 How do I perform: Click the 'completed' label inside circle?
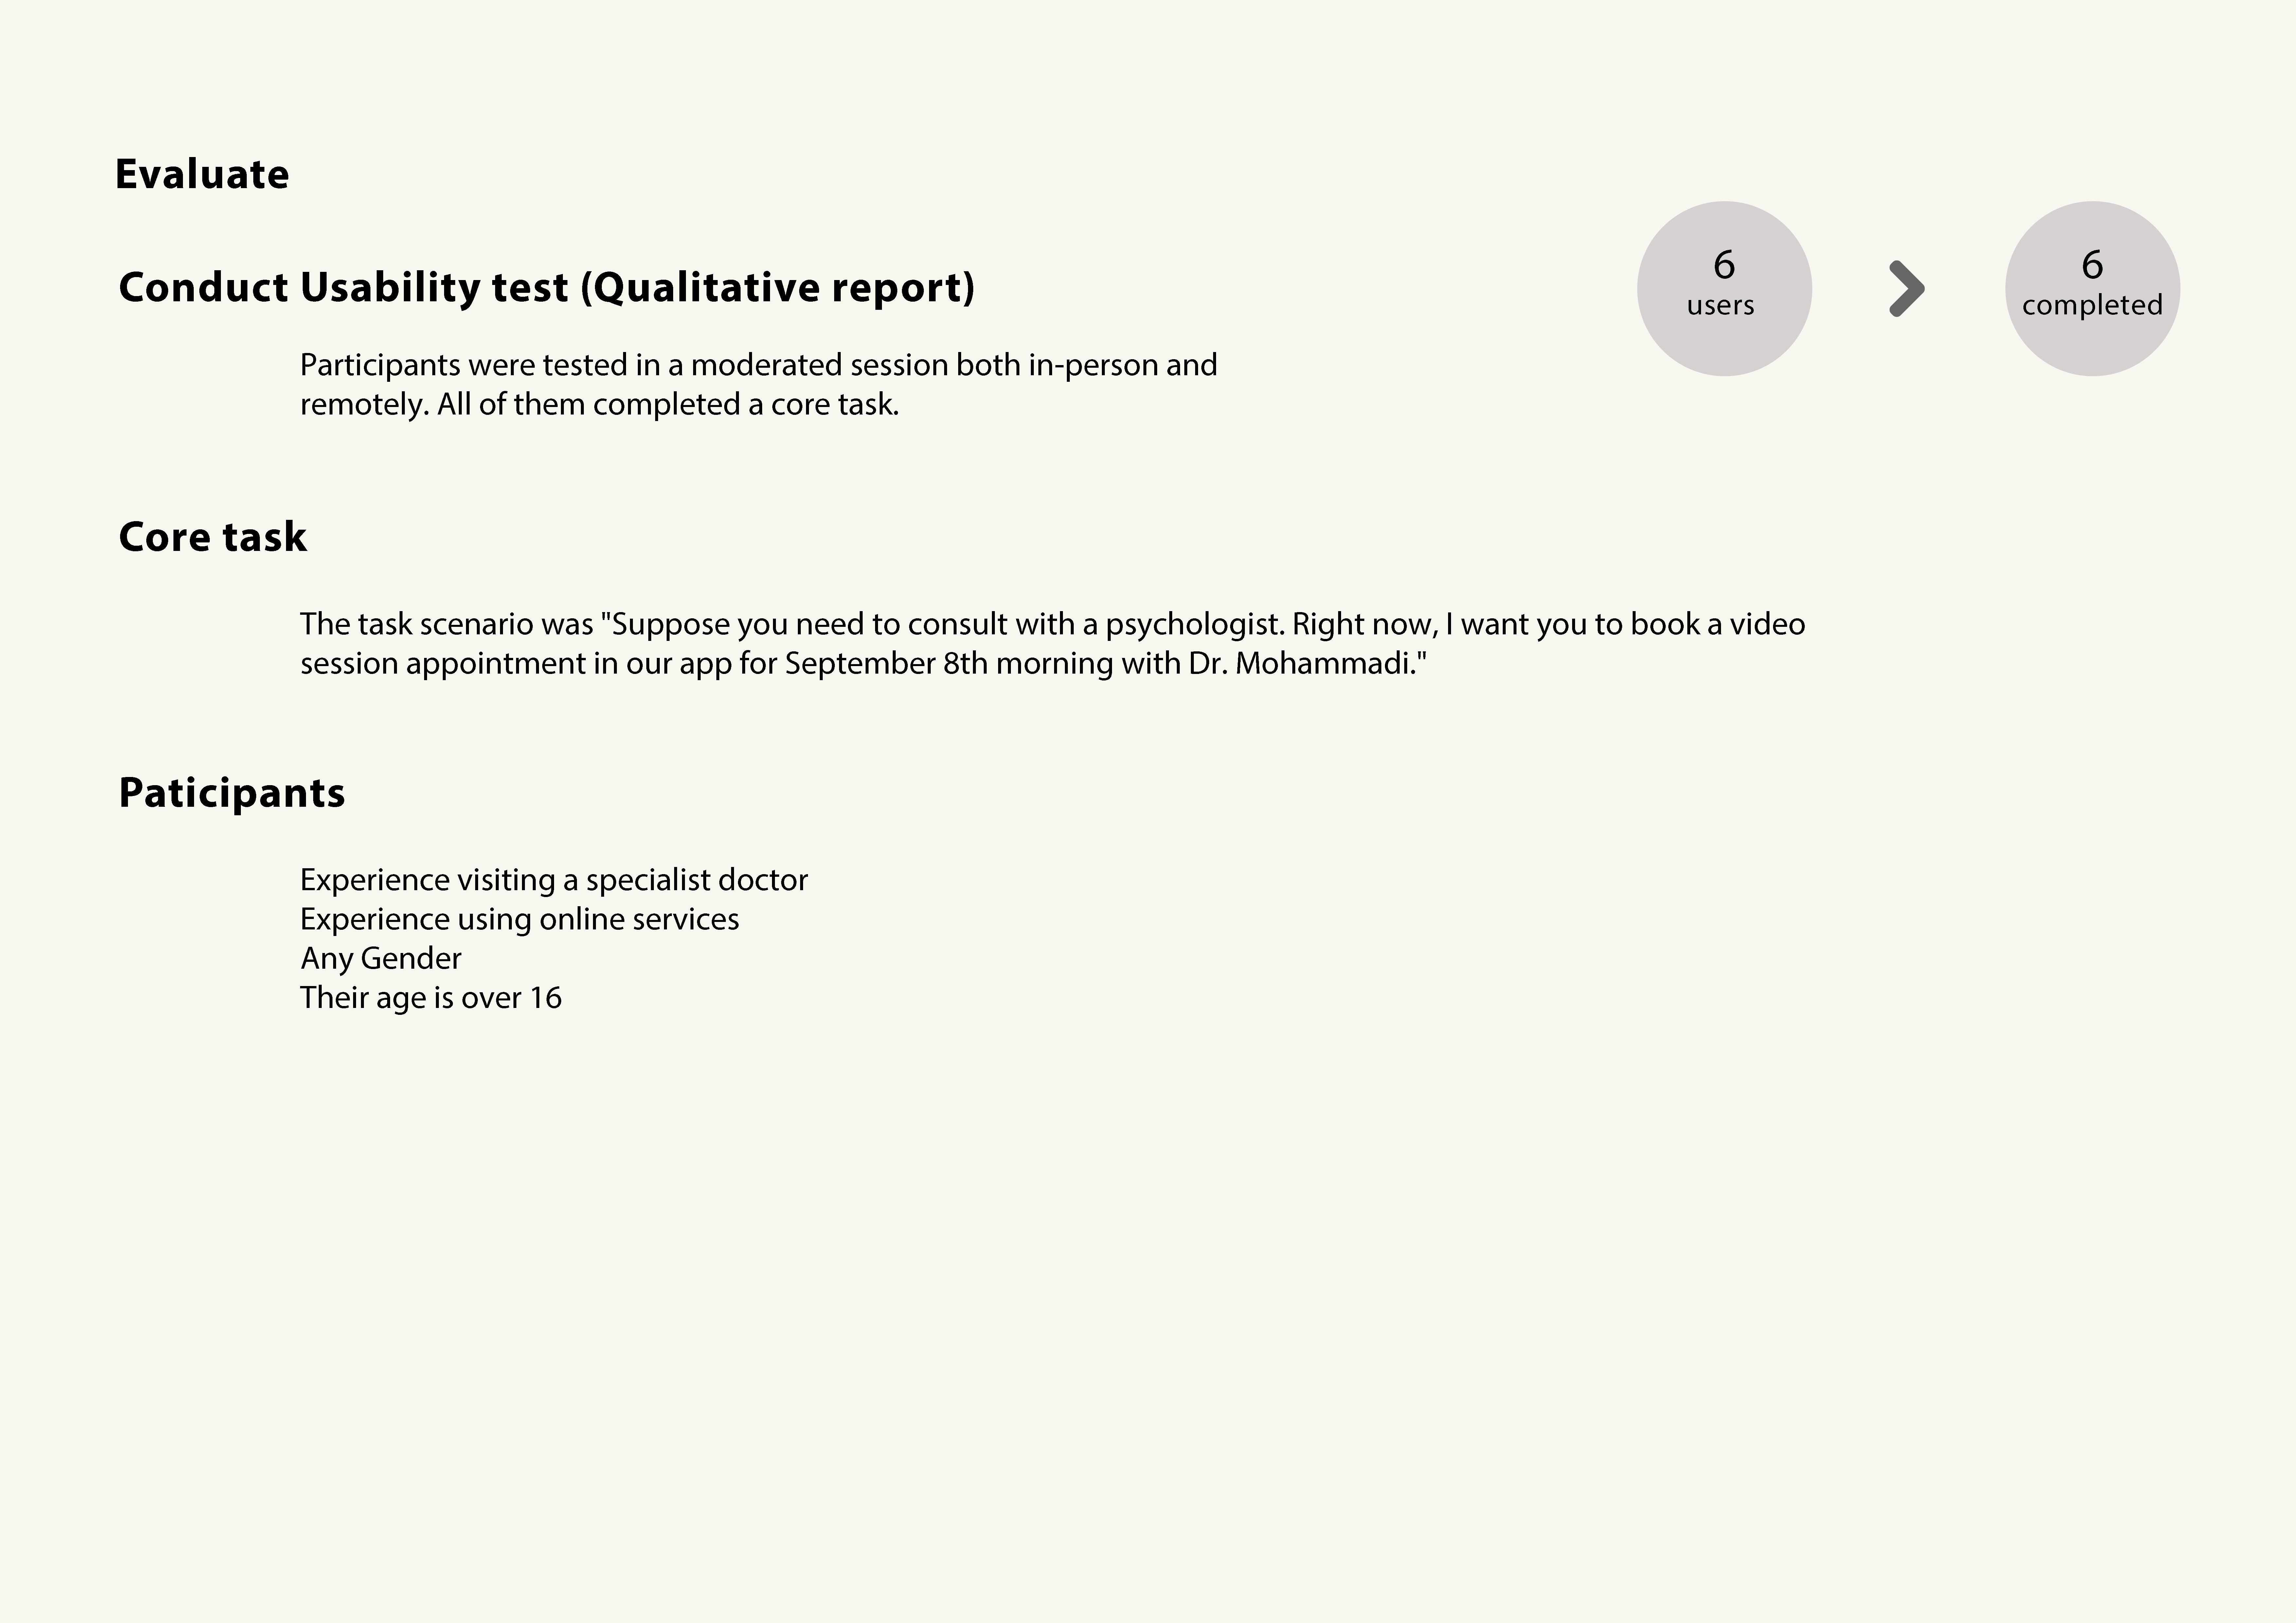(2092, 305)
